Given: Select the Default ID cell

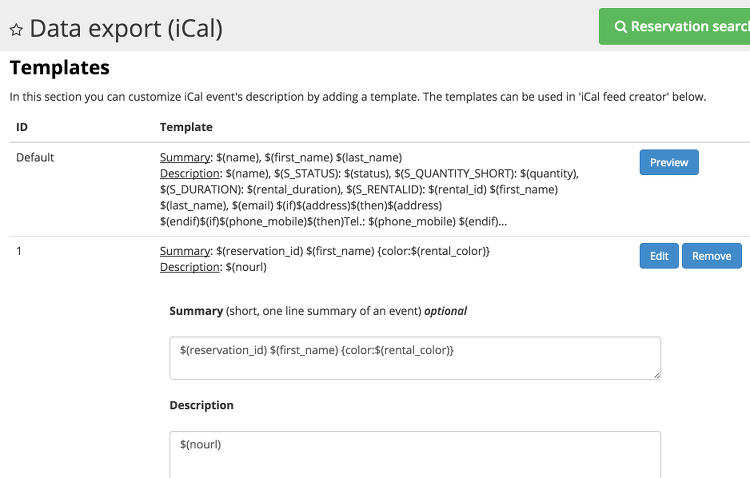Looking at the screenshot, I should click(35, 157).
